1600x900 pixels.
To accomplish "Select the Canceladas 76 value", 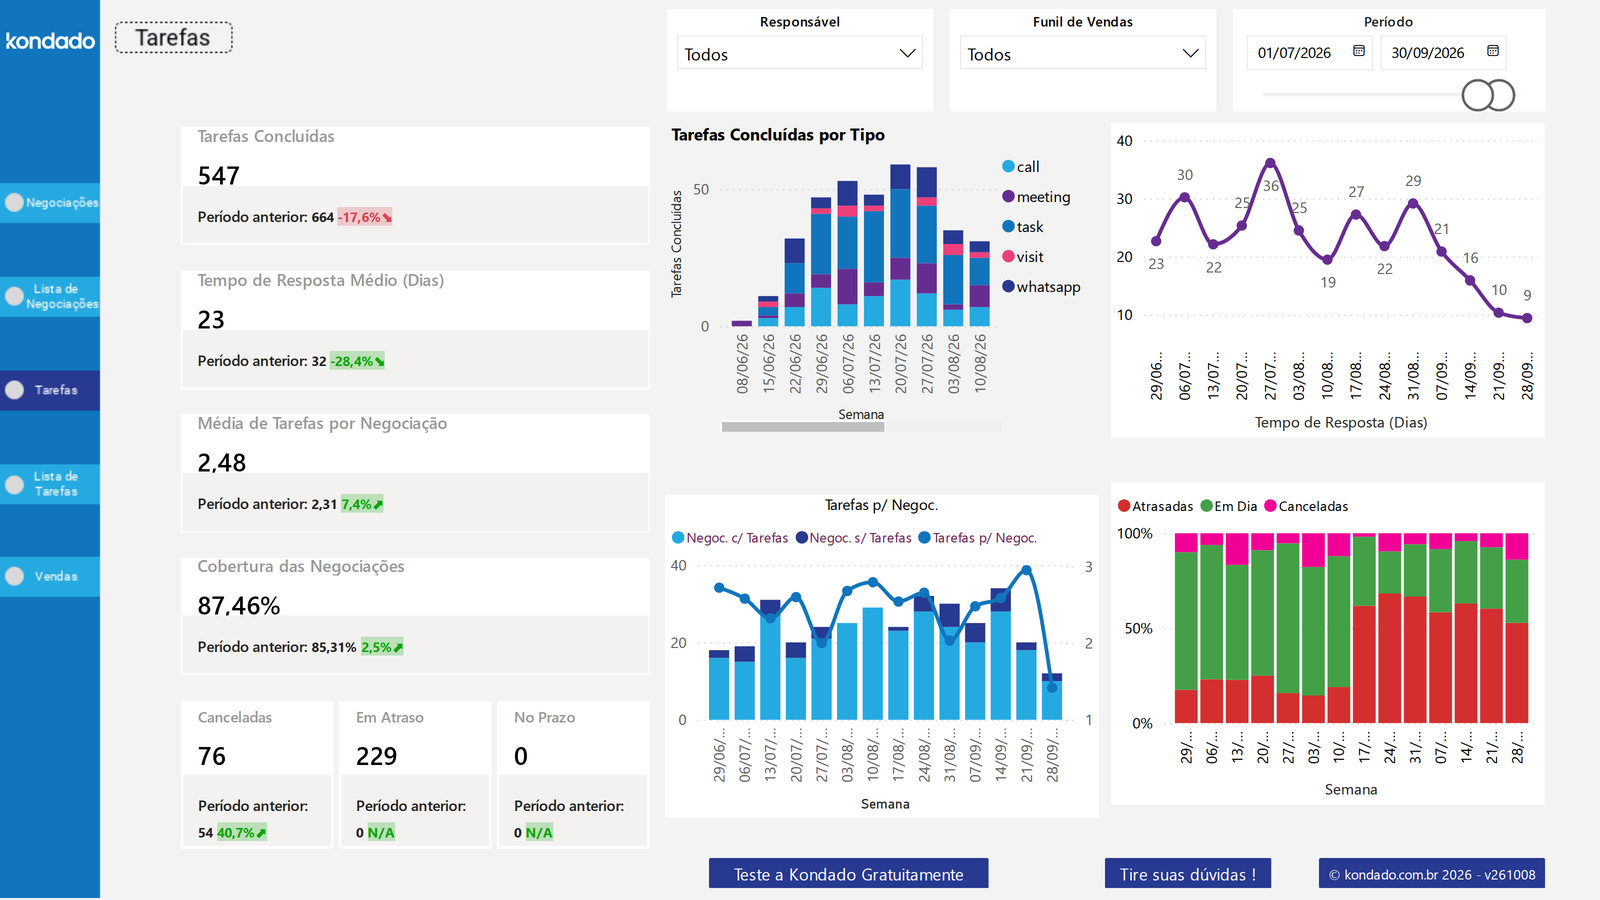I will point(212,756).
